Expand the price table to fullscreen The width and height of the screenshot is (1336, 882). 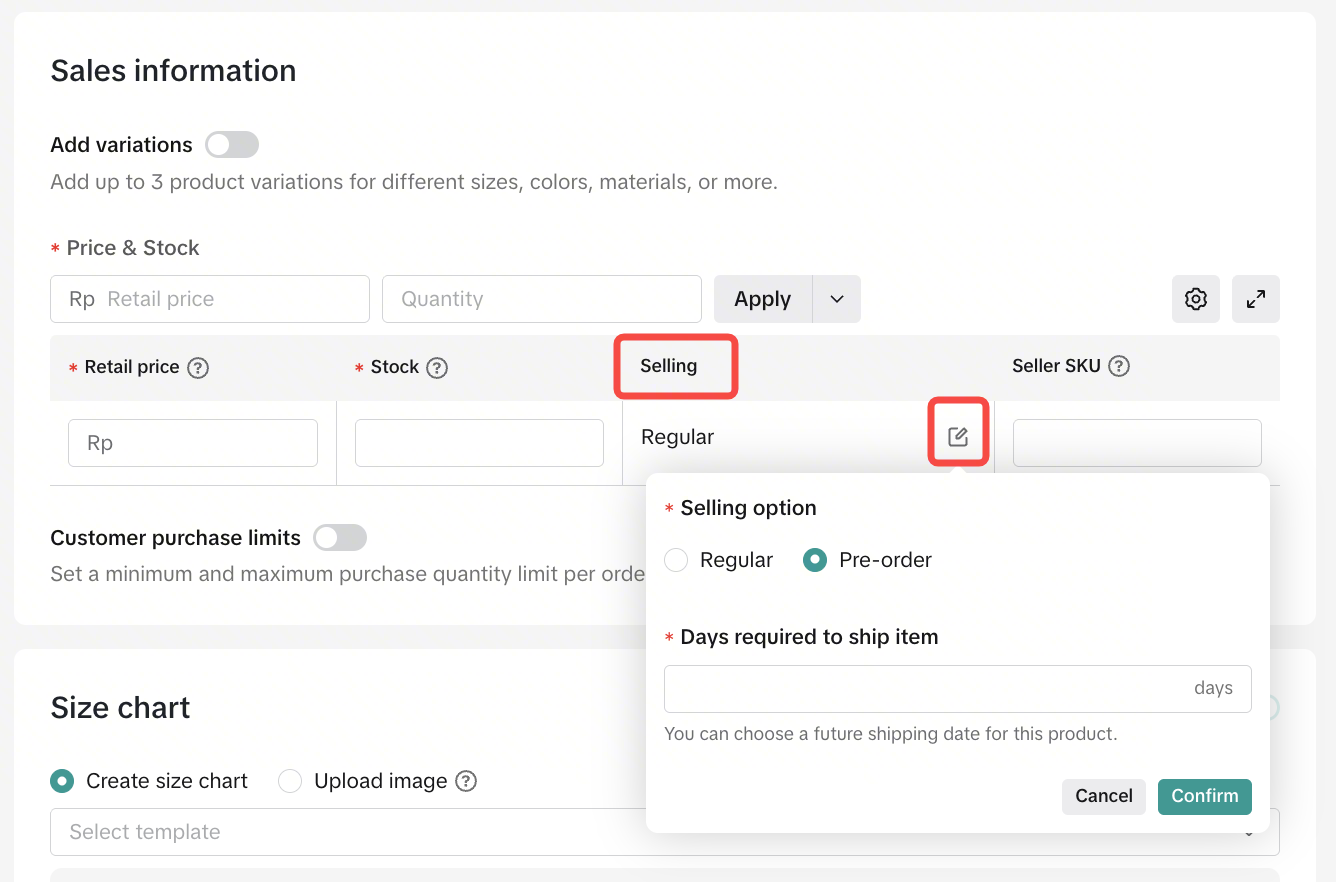coord(1255,299)
